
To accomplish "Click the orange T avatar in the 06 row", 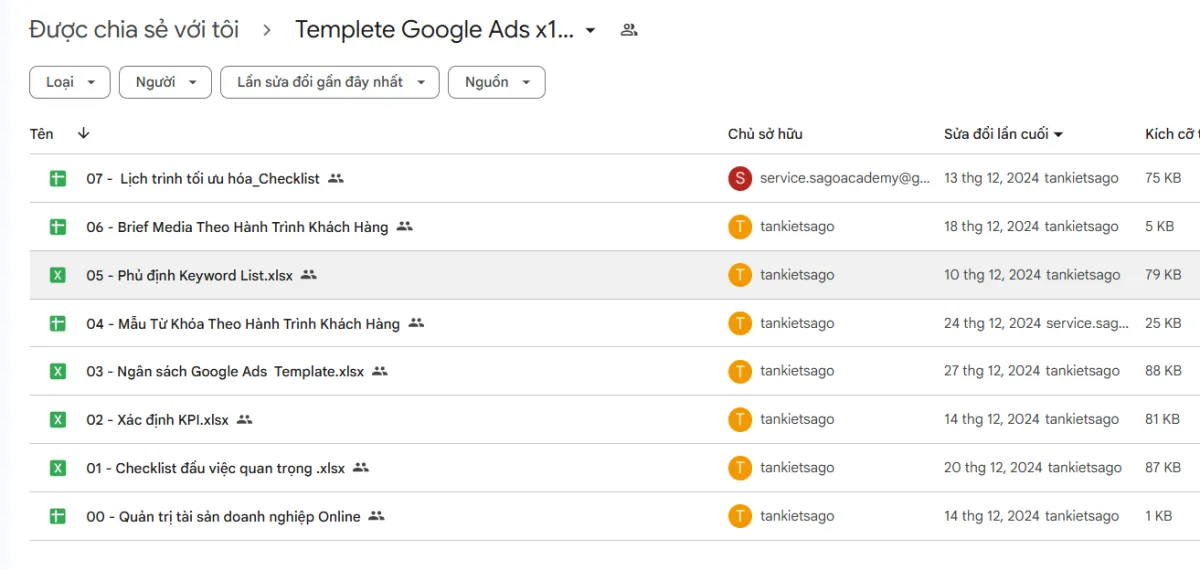I will [739, 227].
